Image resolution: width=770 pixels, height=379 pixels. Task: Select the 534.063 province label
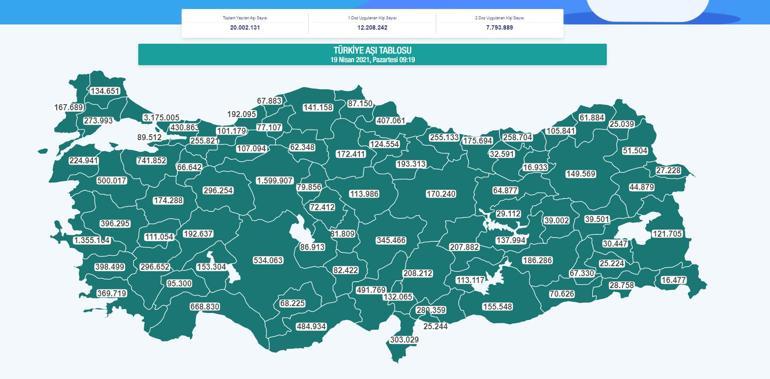pos(268,260)
